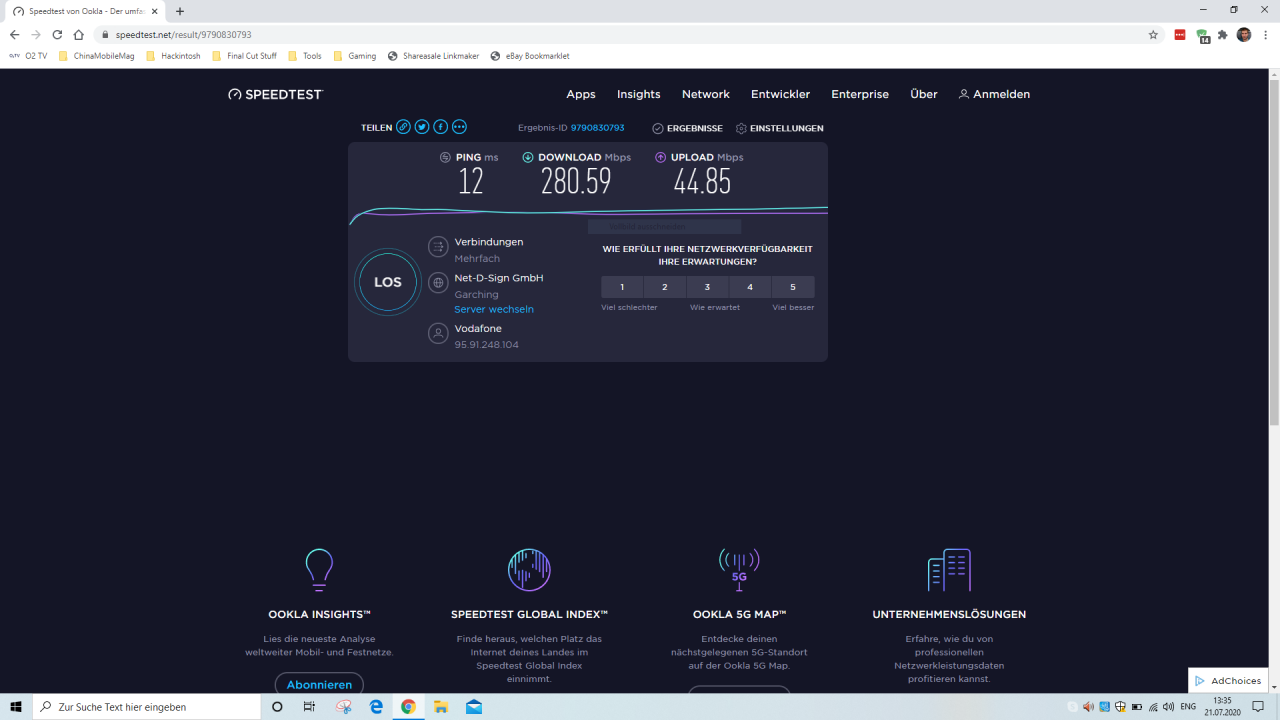The height and width of the screenshot is (720, 1280).
Task: Open Windows Start menu
Action: click(x=16, y=707)
